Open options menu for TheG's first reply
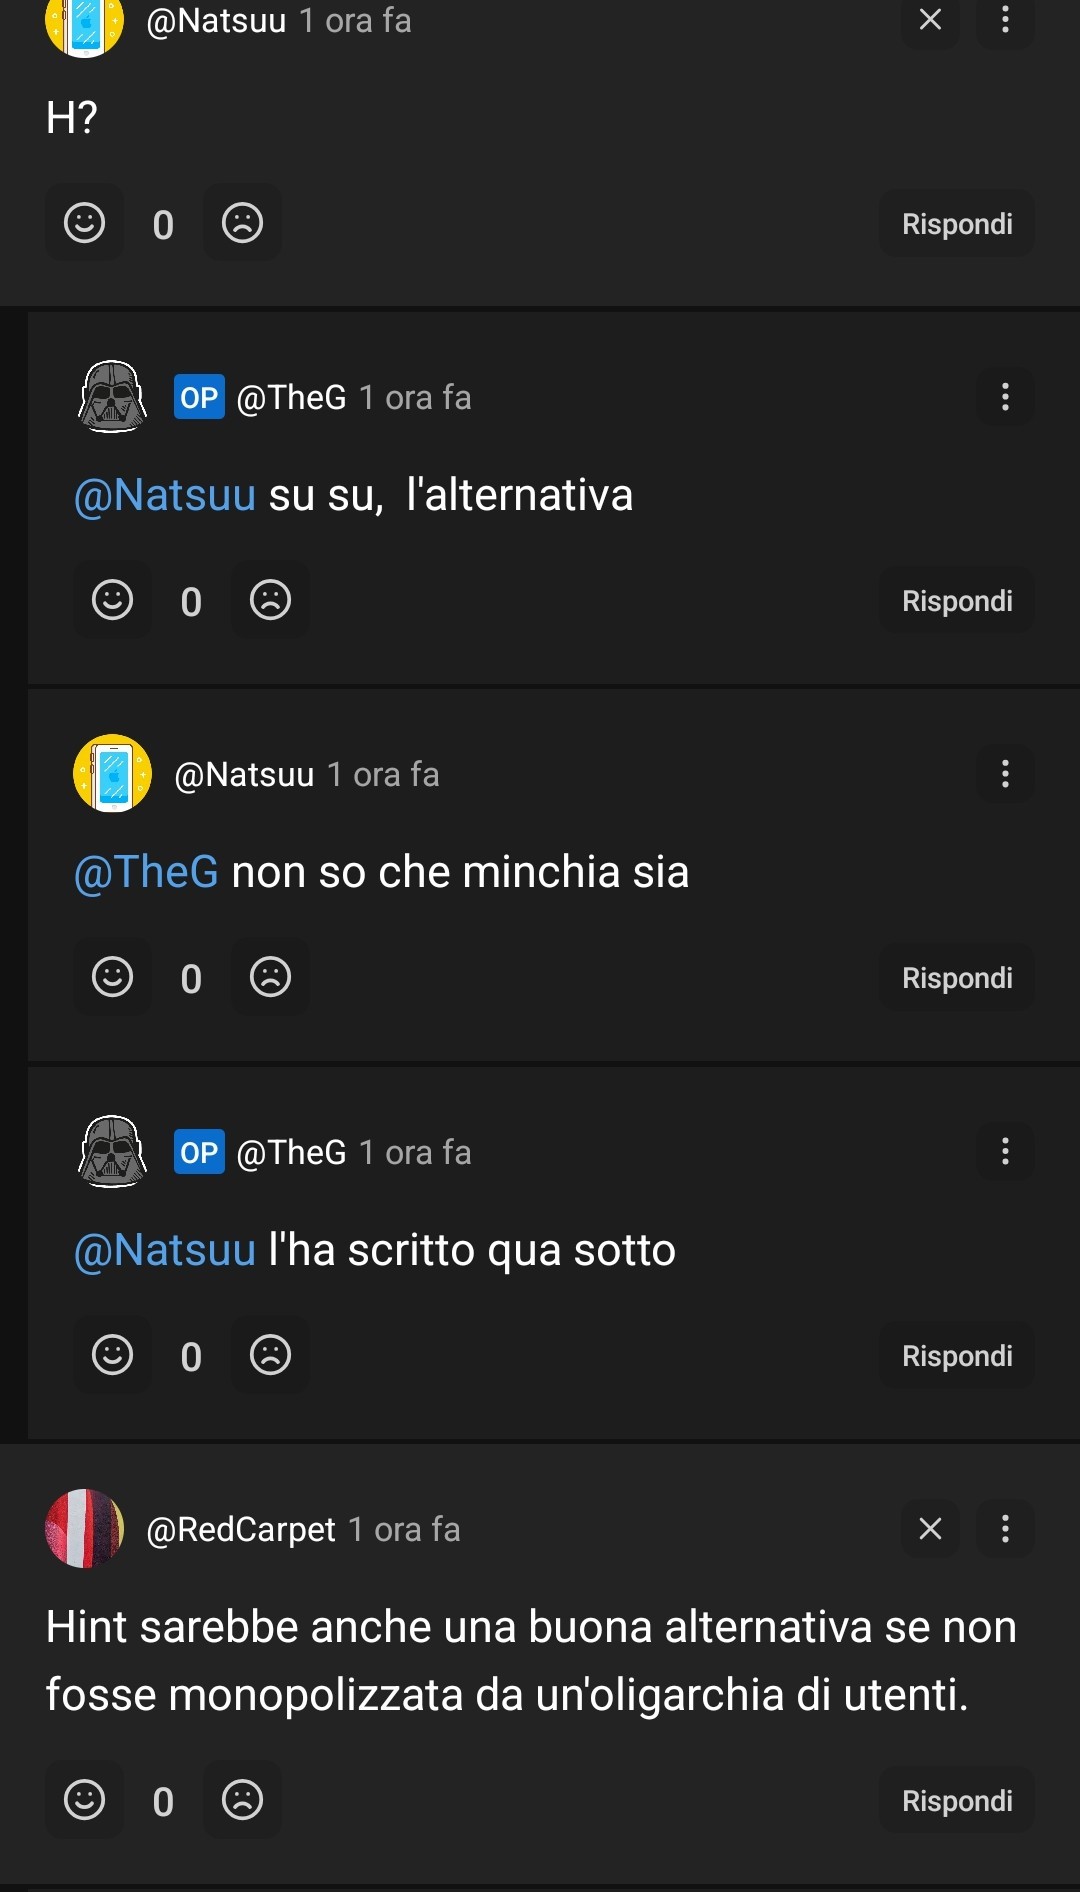Image resolution: width=1080 pixels, height=1892 pixels. [x=1005, y=397]
